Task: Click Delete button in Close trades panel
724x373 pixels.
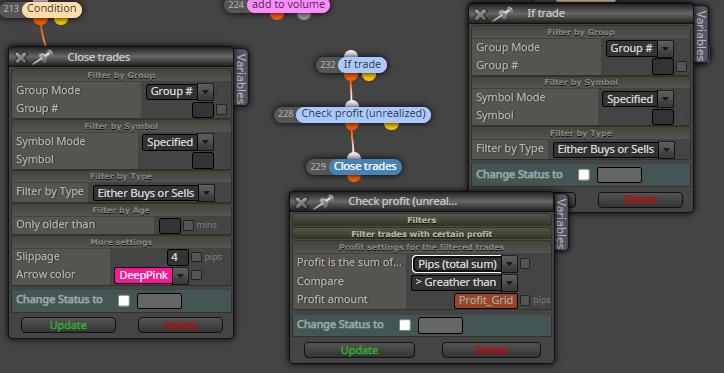Action: tap(180, 325)
